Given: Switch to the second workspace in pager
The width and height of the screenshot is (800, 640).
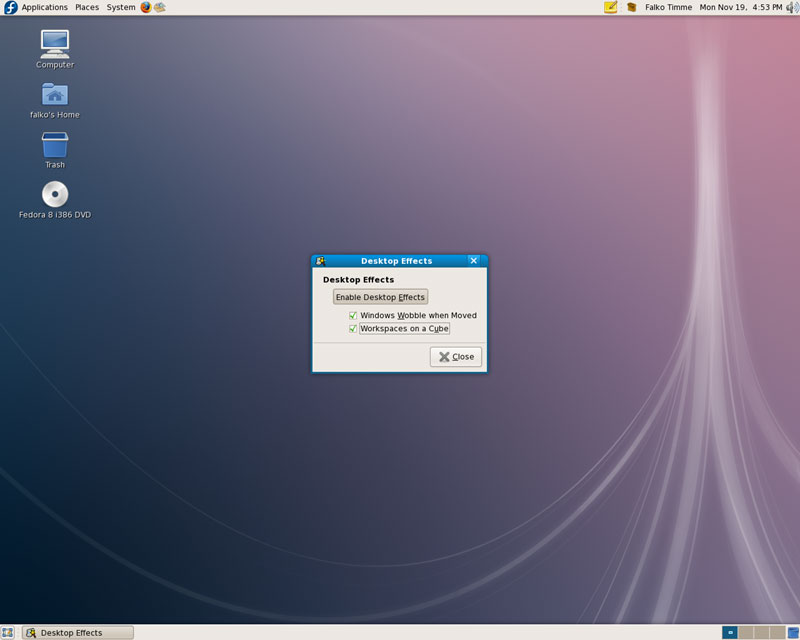Looking at the screenshot, I should point(745,633).
